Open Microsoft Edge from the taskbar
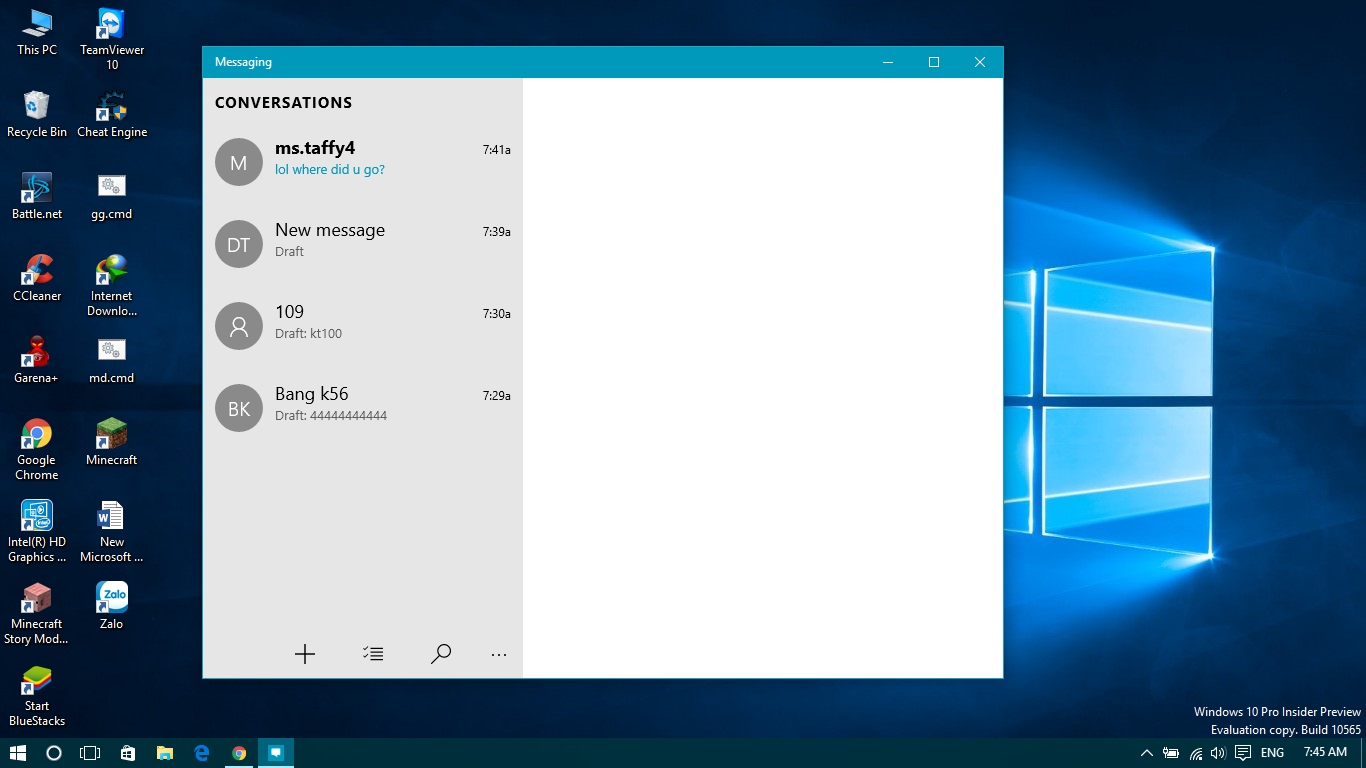This screenshot has width=1366, height=768. (202, 753)
